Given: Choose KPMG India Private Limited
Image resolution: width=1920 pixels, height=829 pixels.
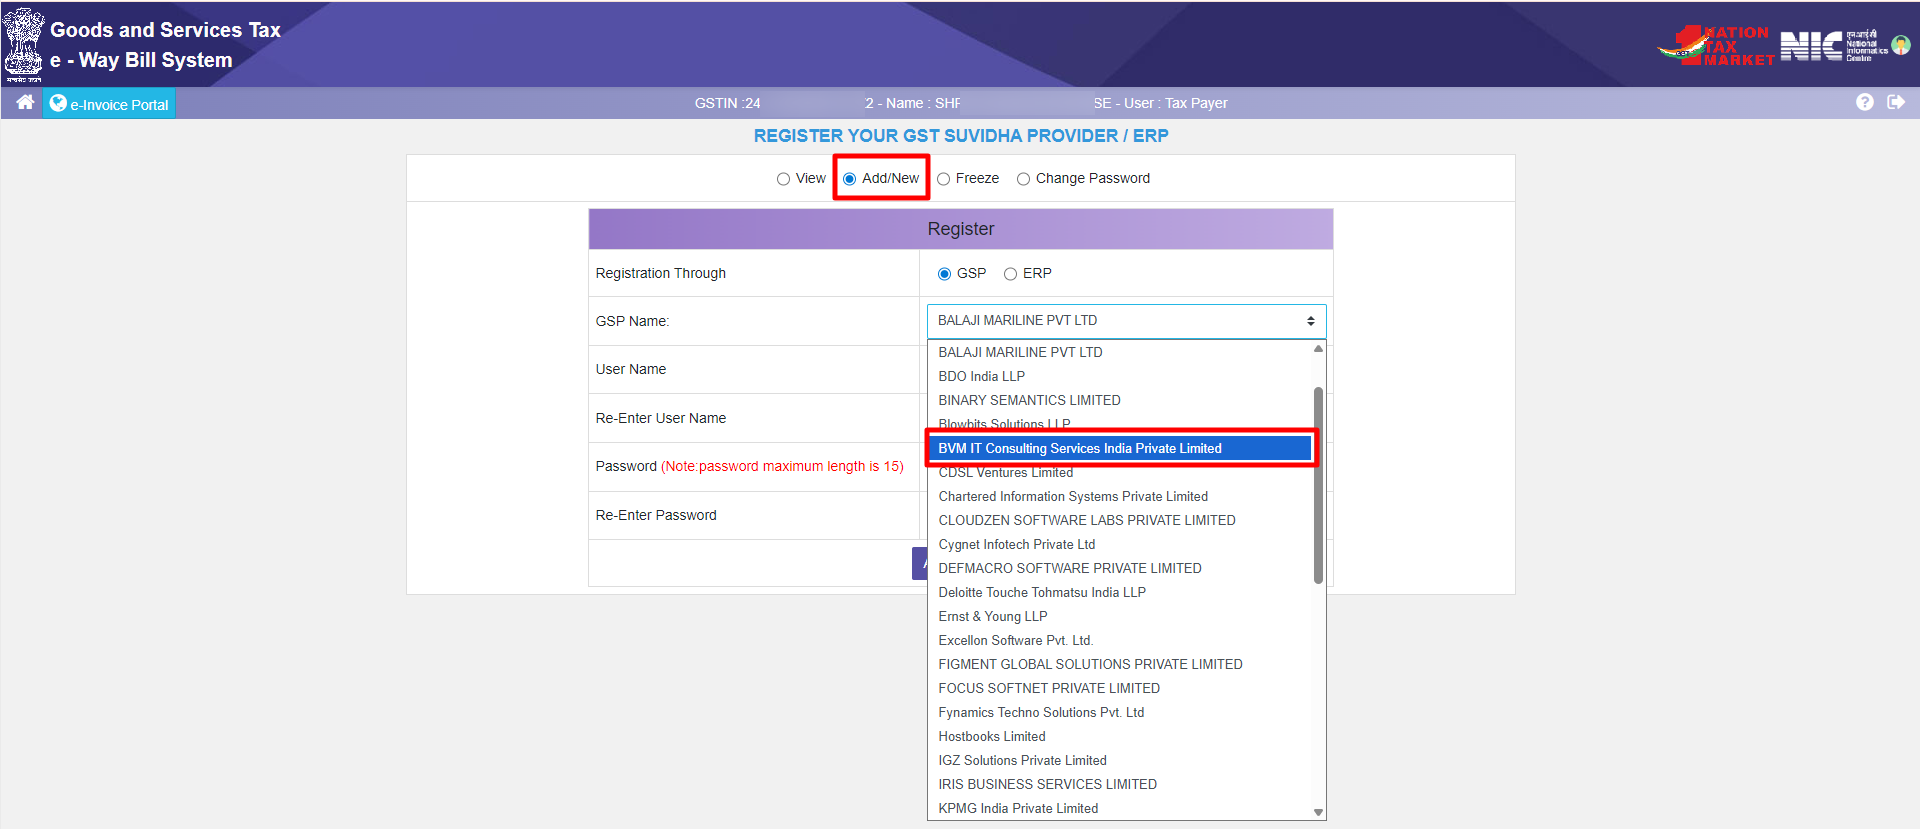Looking at the screenshot, I should tap(1017, 809).
